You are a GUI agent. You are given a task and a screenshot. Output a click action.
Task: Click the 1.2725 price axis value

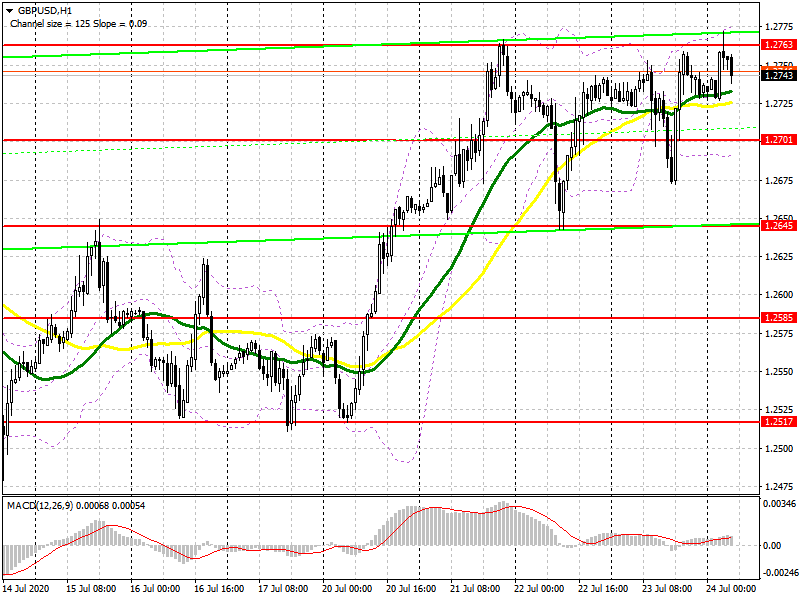[x=779, y=104]
